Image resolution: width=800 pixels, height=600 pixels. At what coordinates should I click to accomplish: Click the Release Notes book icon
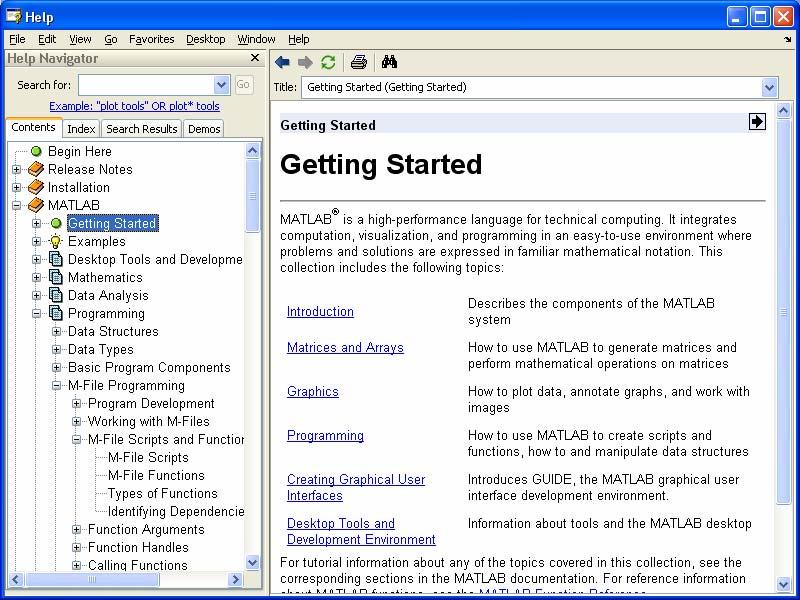click(x=36, y=169)
